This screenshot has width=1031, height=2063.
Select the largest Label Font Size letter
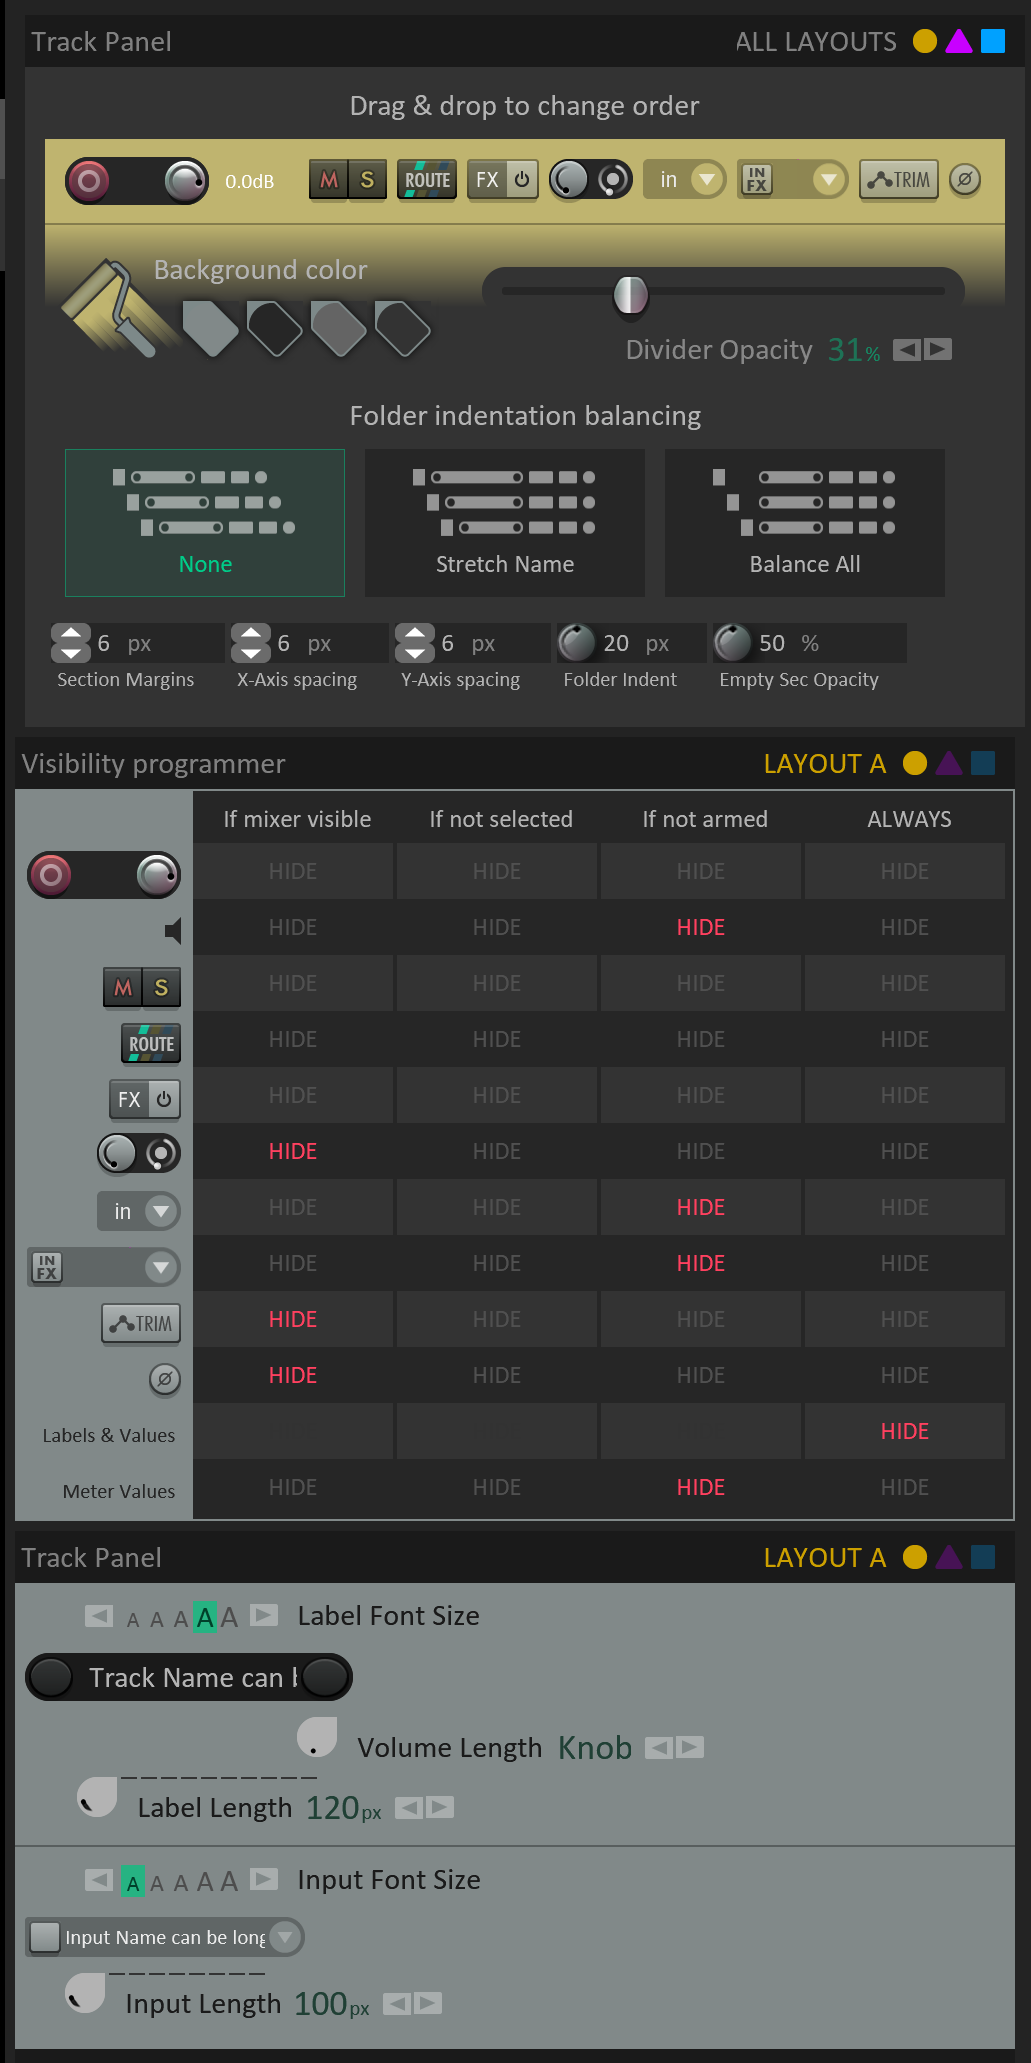pyautogui.click(x=230, y=1617)
